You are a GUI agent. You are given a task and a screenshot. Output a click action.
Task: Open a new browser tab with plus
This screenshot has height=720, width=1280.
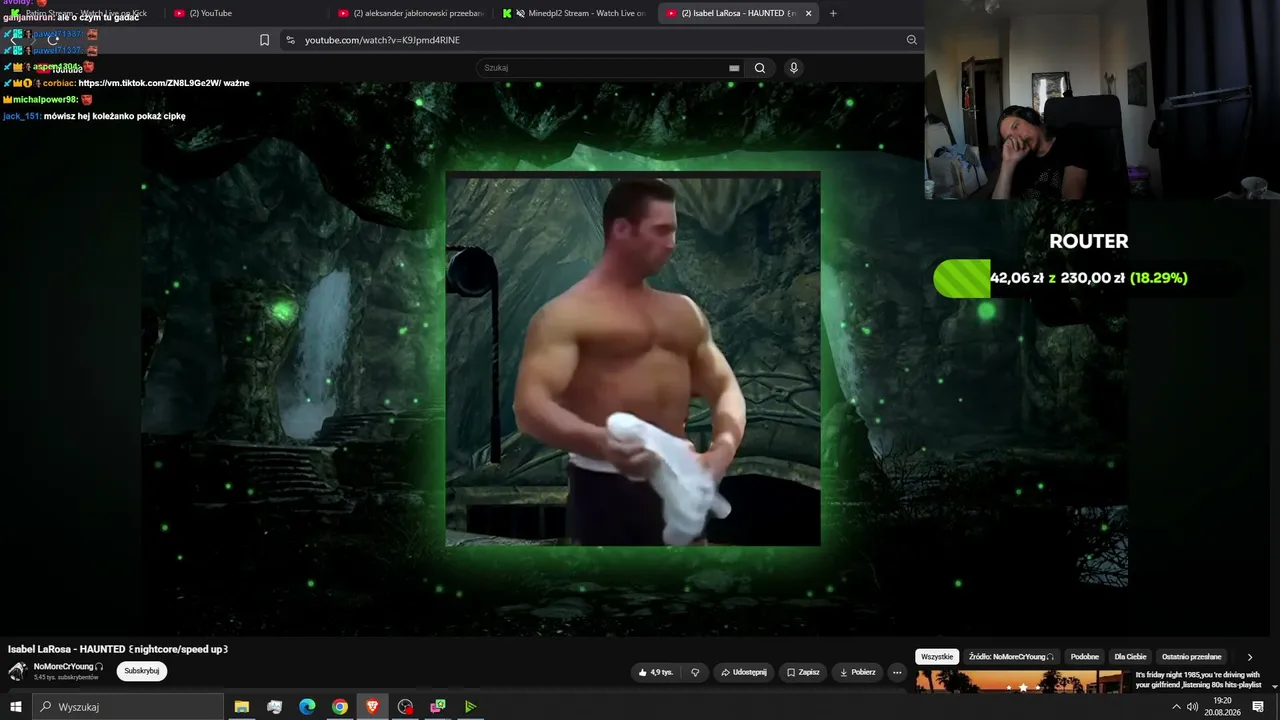point(833,13)
